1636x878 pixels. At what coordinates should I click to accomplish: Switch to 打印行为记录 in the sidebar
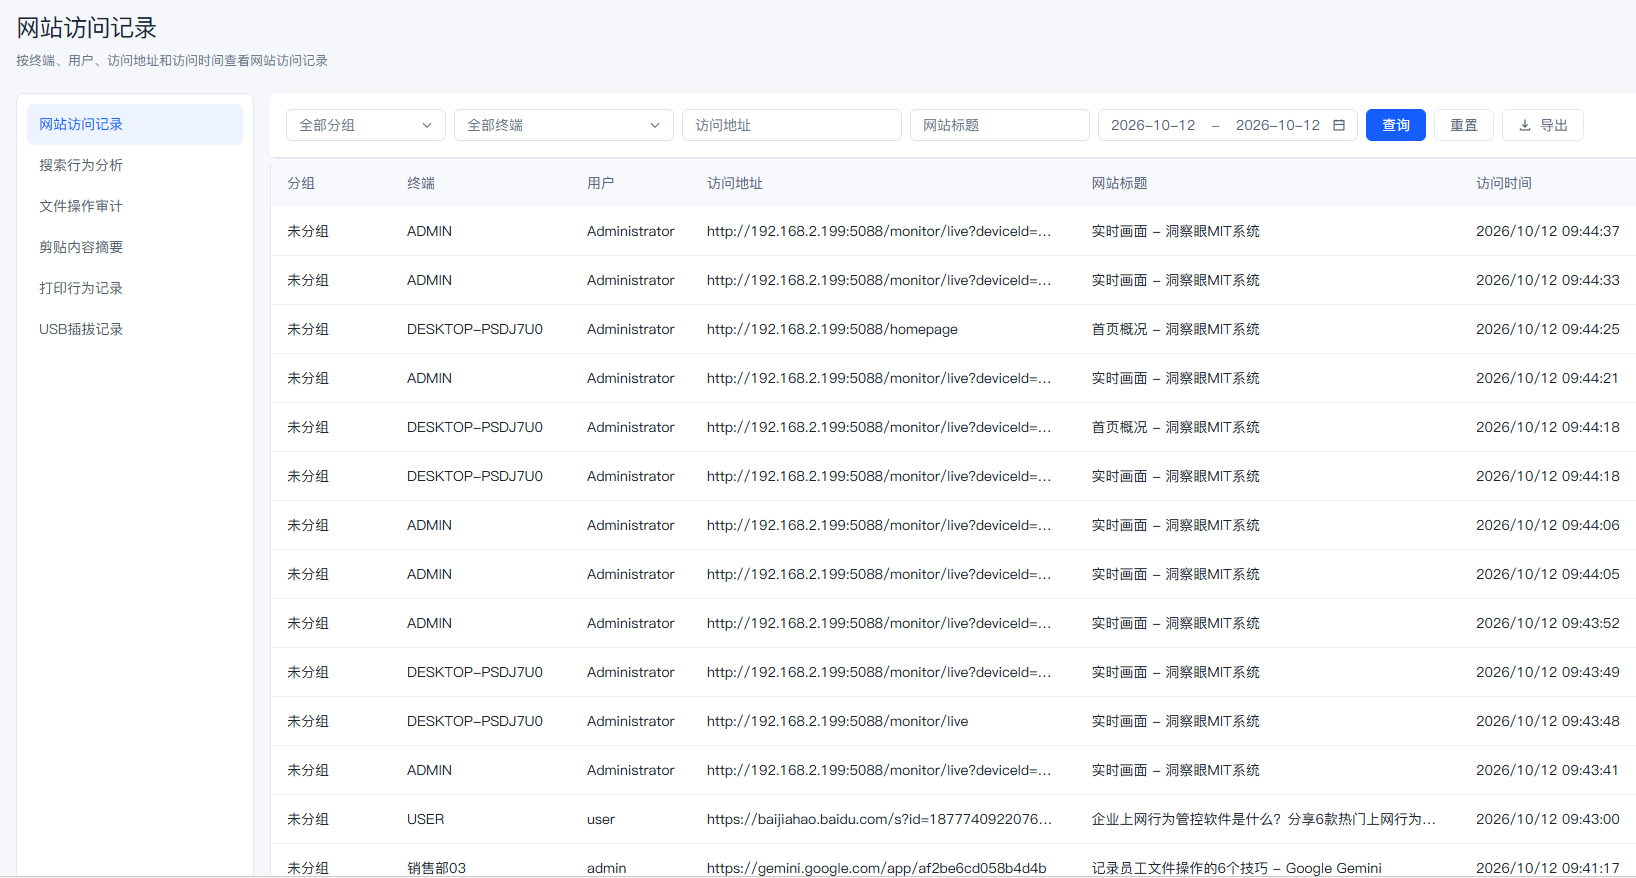click(x=135, y=288)
